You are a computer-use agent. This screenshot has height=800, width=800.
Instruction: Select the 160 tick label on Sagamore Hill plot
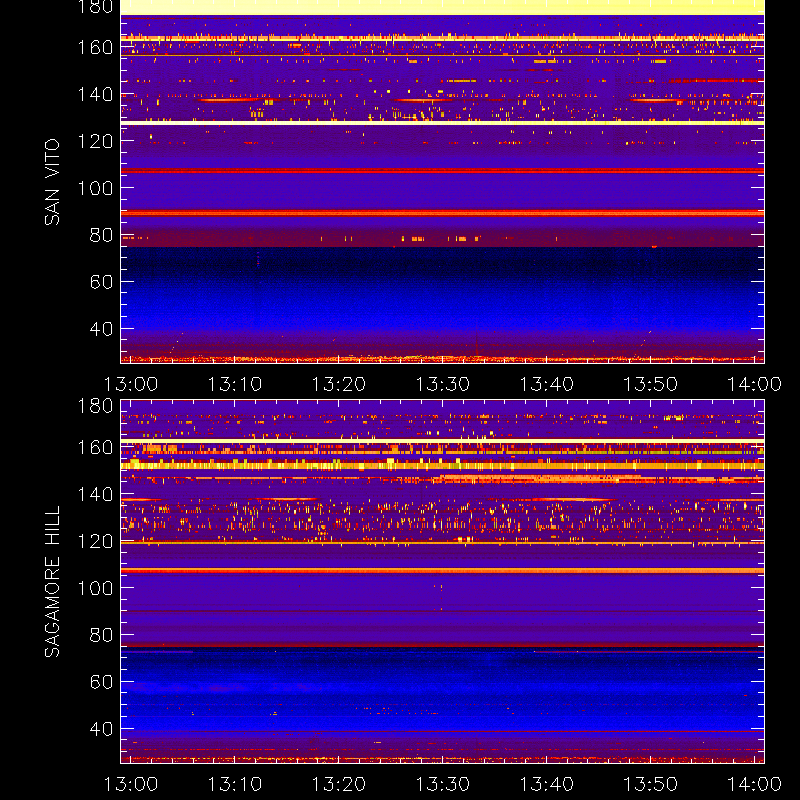[x=95, y=448]
